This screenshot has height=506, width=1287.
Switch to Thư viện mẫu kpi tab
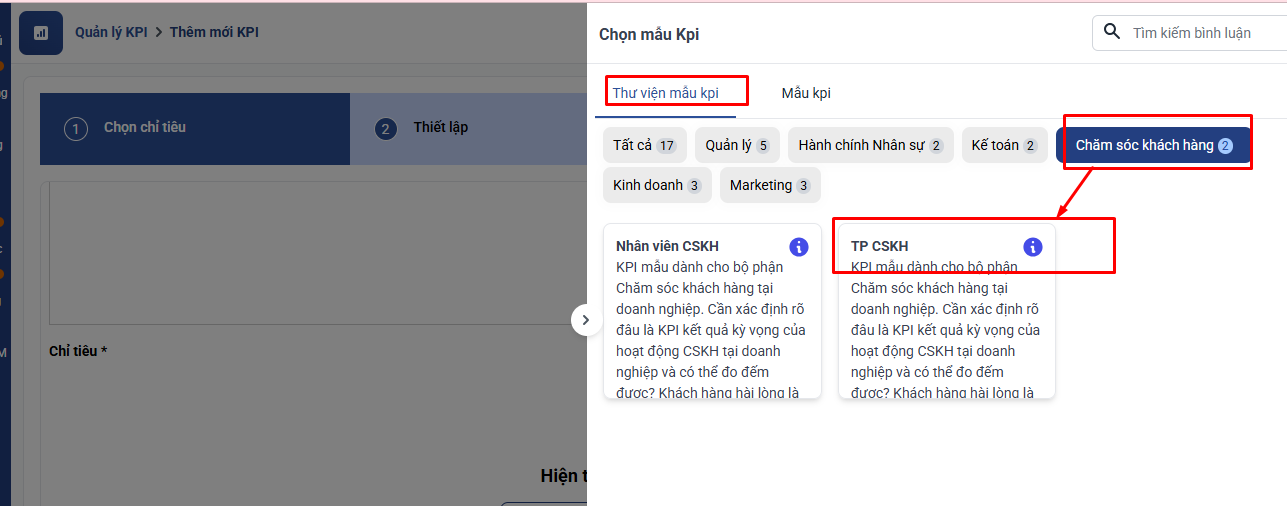[665, 93]
